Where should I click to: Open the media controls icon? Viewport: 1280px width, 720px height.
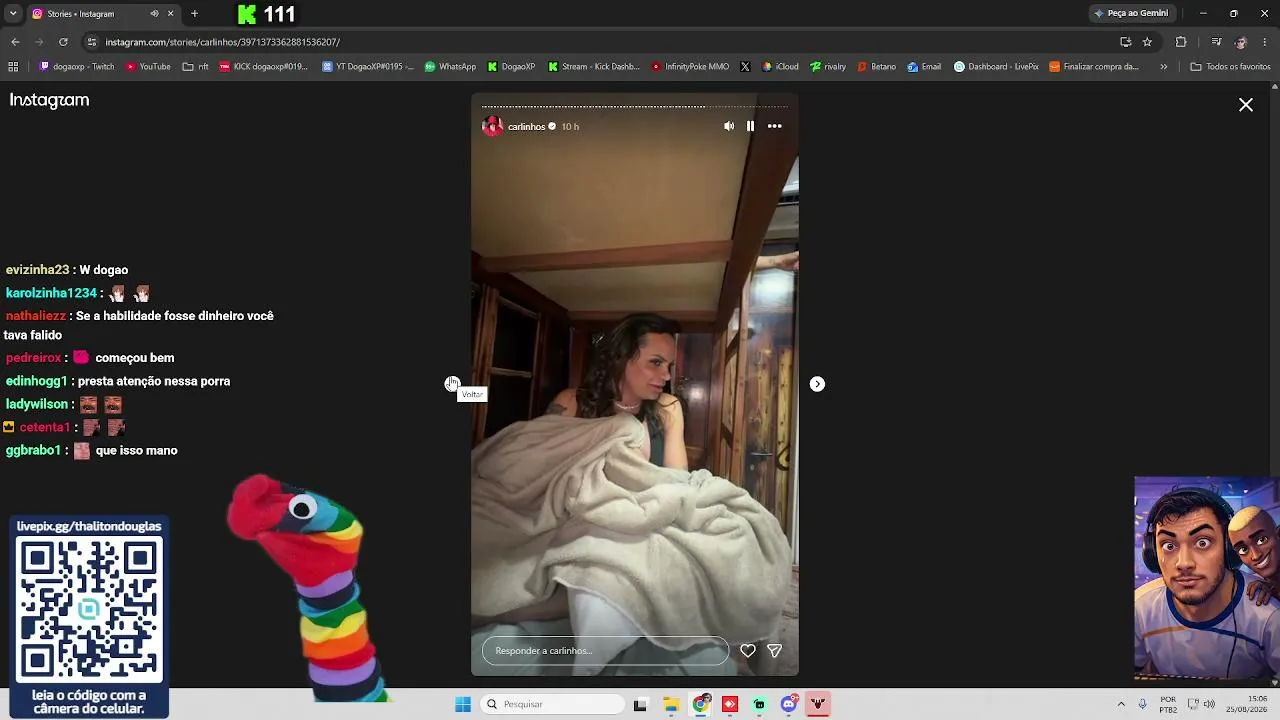pyautogui.click(x=1216, y=42)
